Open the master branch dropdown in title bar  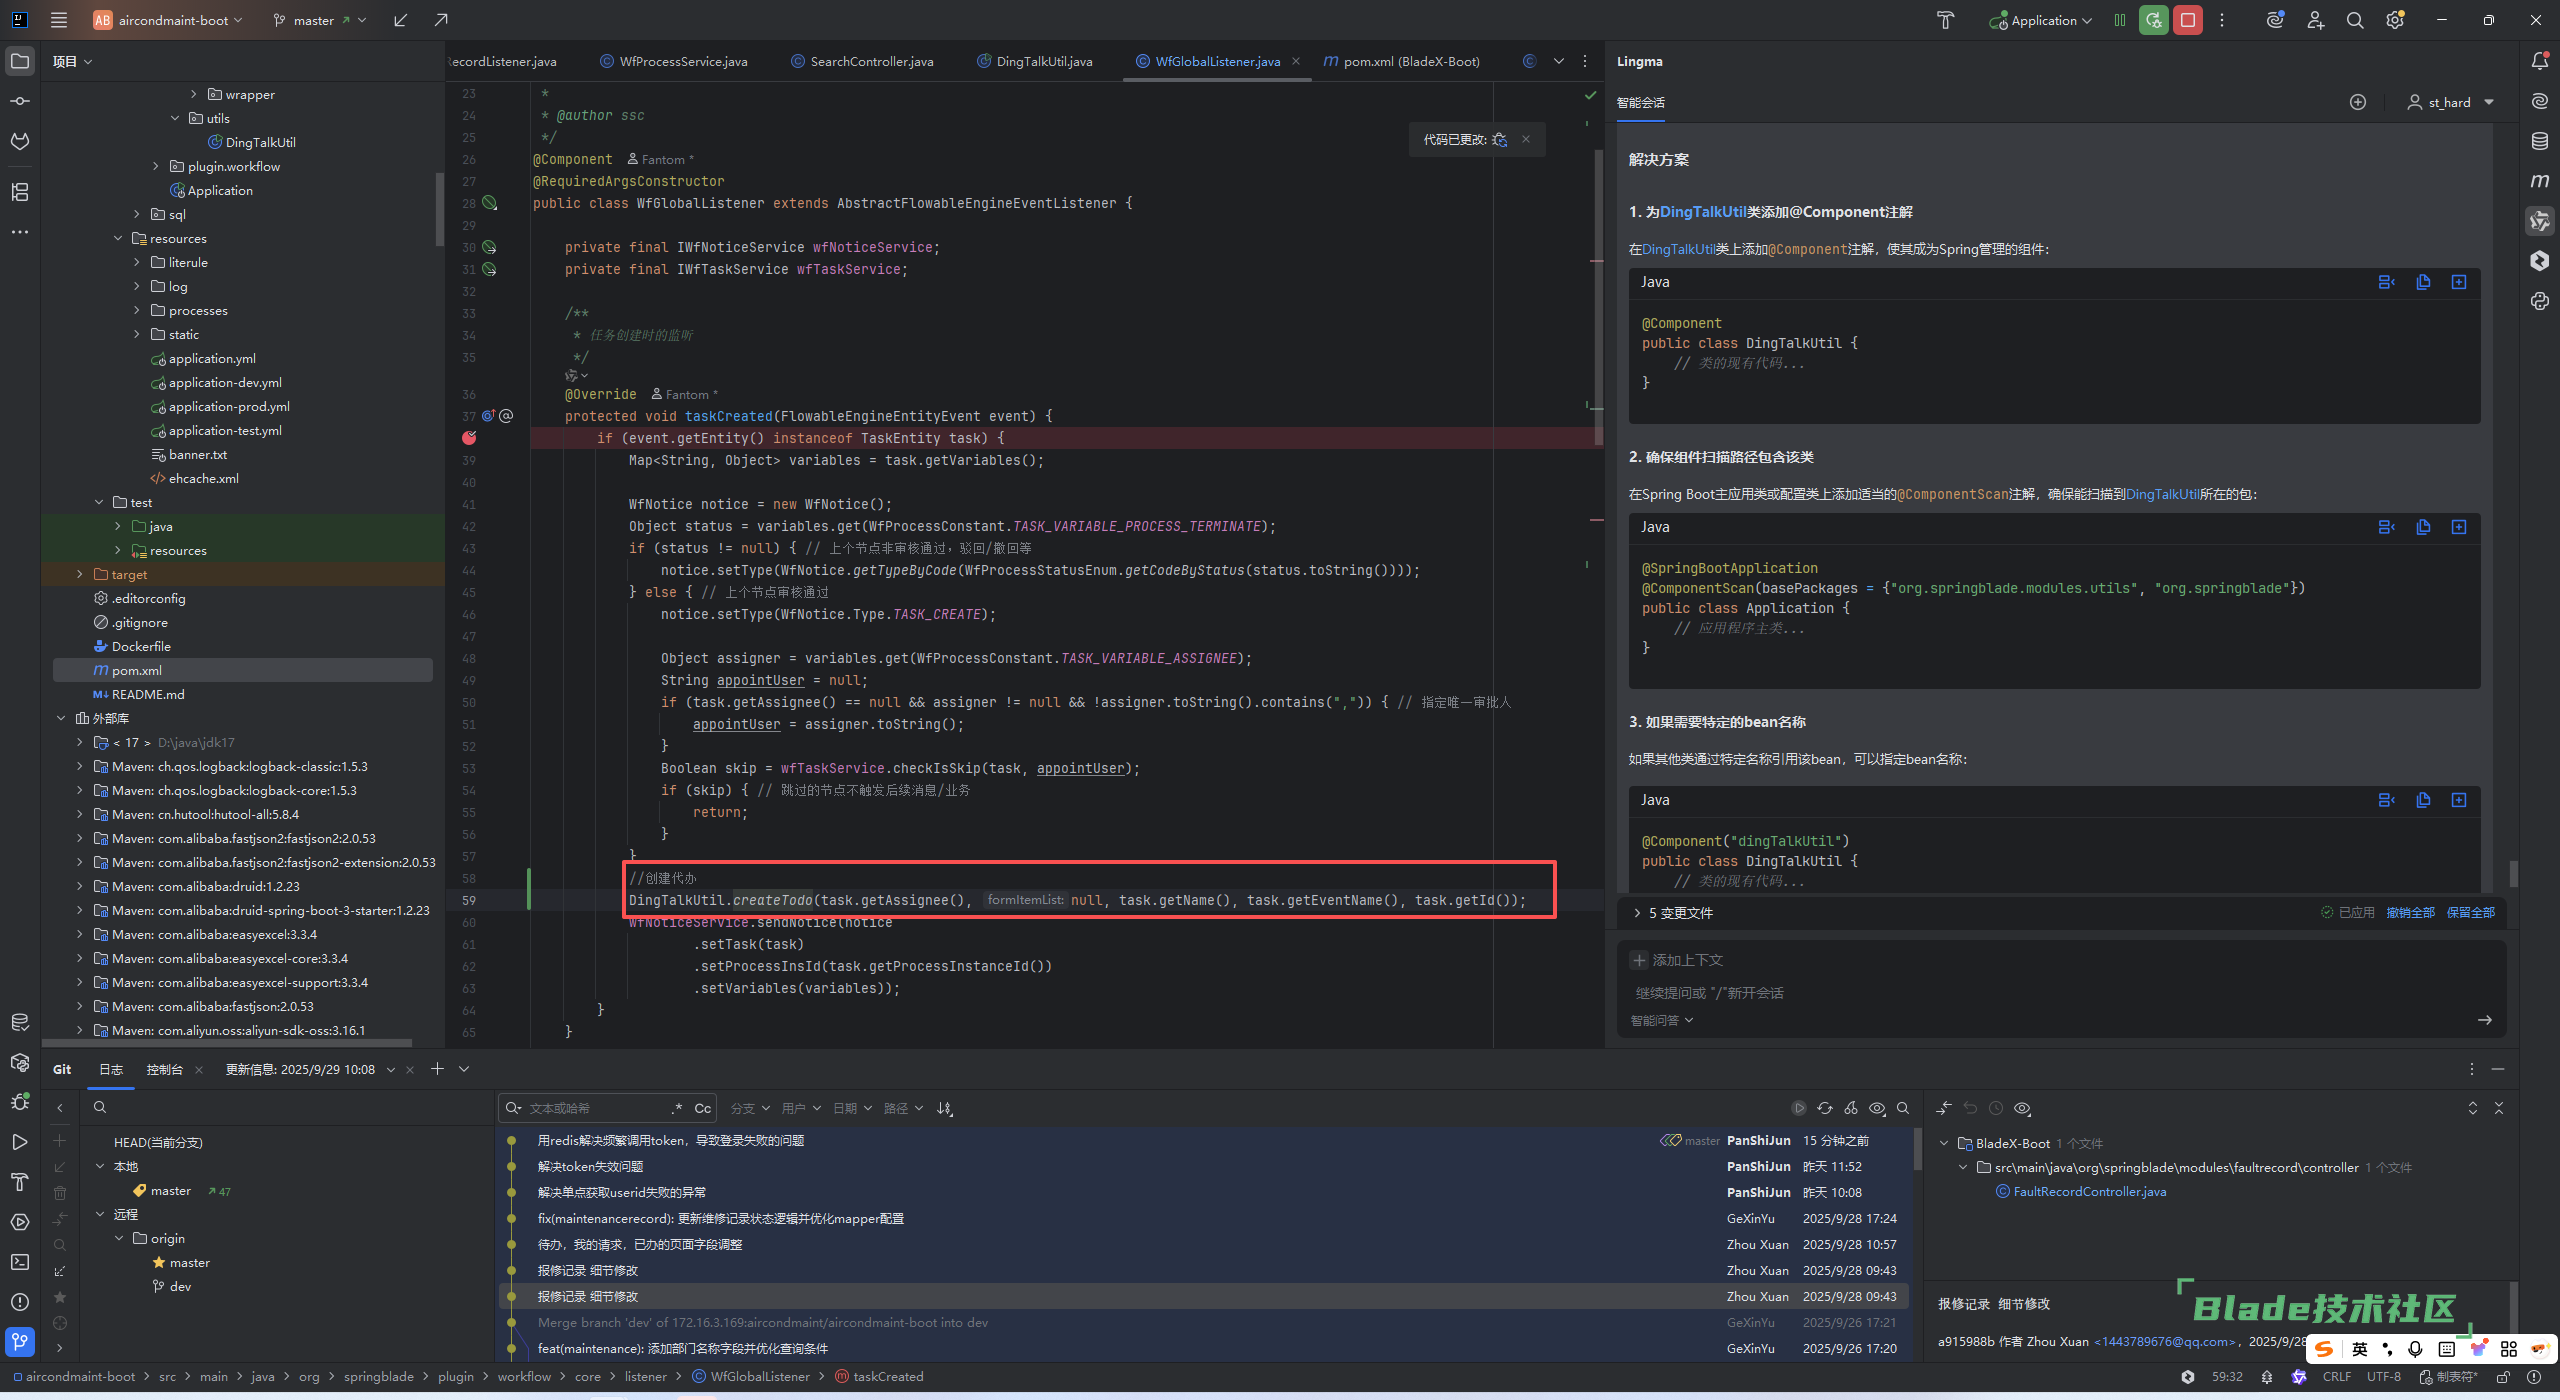pos(320,20)
